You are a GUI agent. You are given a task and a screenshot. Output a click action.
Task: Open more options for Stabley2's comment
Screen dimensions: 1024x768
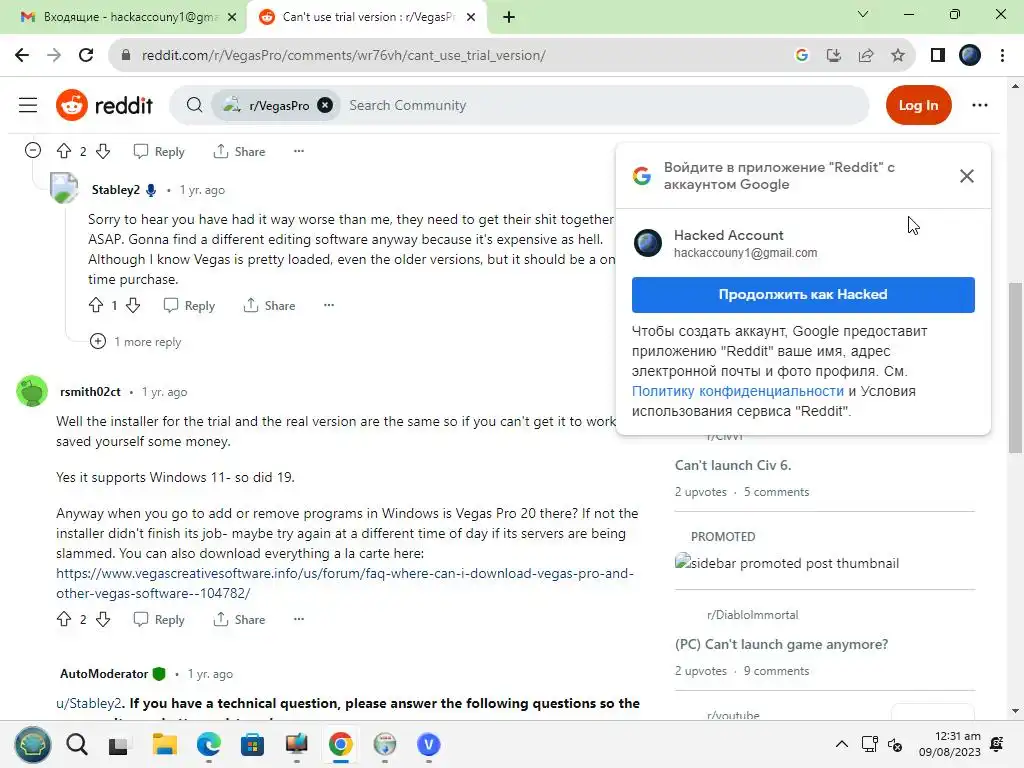pyautogui.click(x=328, y=305)
